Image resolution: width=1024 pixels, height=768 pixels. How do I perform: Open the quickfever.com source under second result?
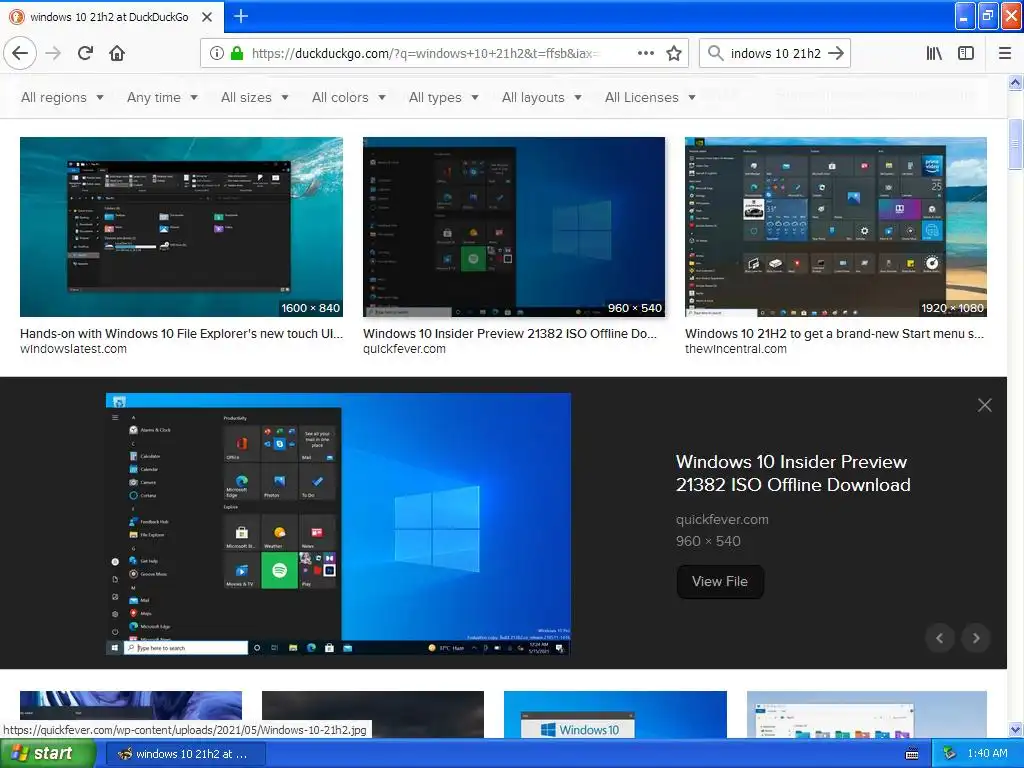[404, 349]
